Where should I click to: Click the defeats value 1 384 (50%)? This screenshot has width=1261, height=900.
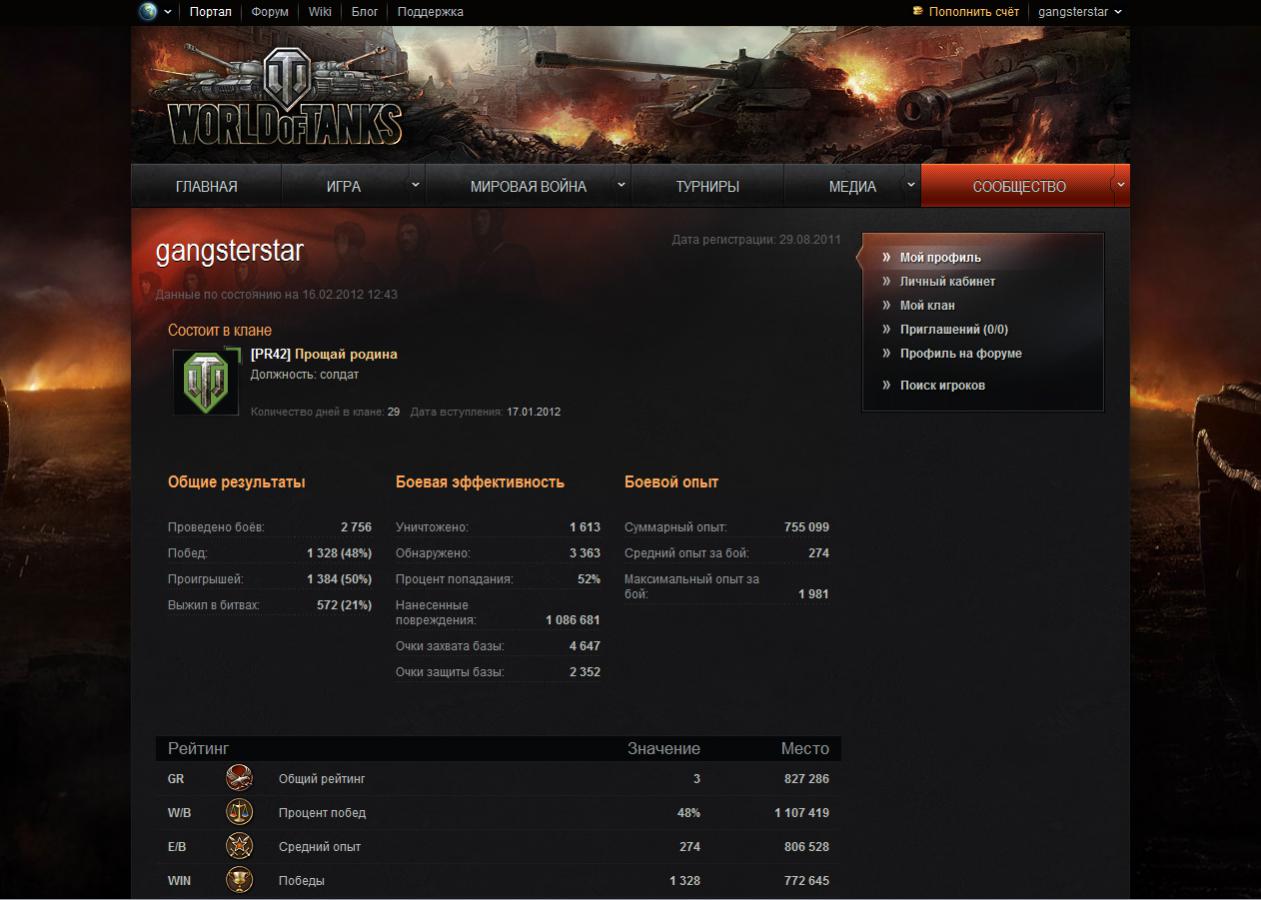point(339,579)
